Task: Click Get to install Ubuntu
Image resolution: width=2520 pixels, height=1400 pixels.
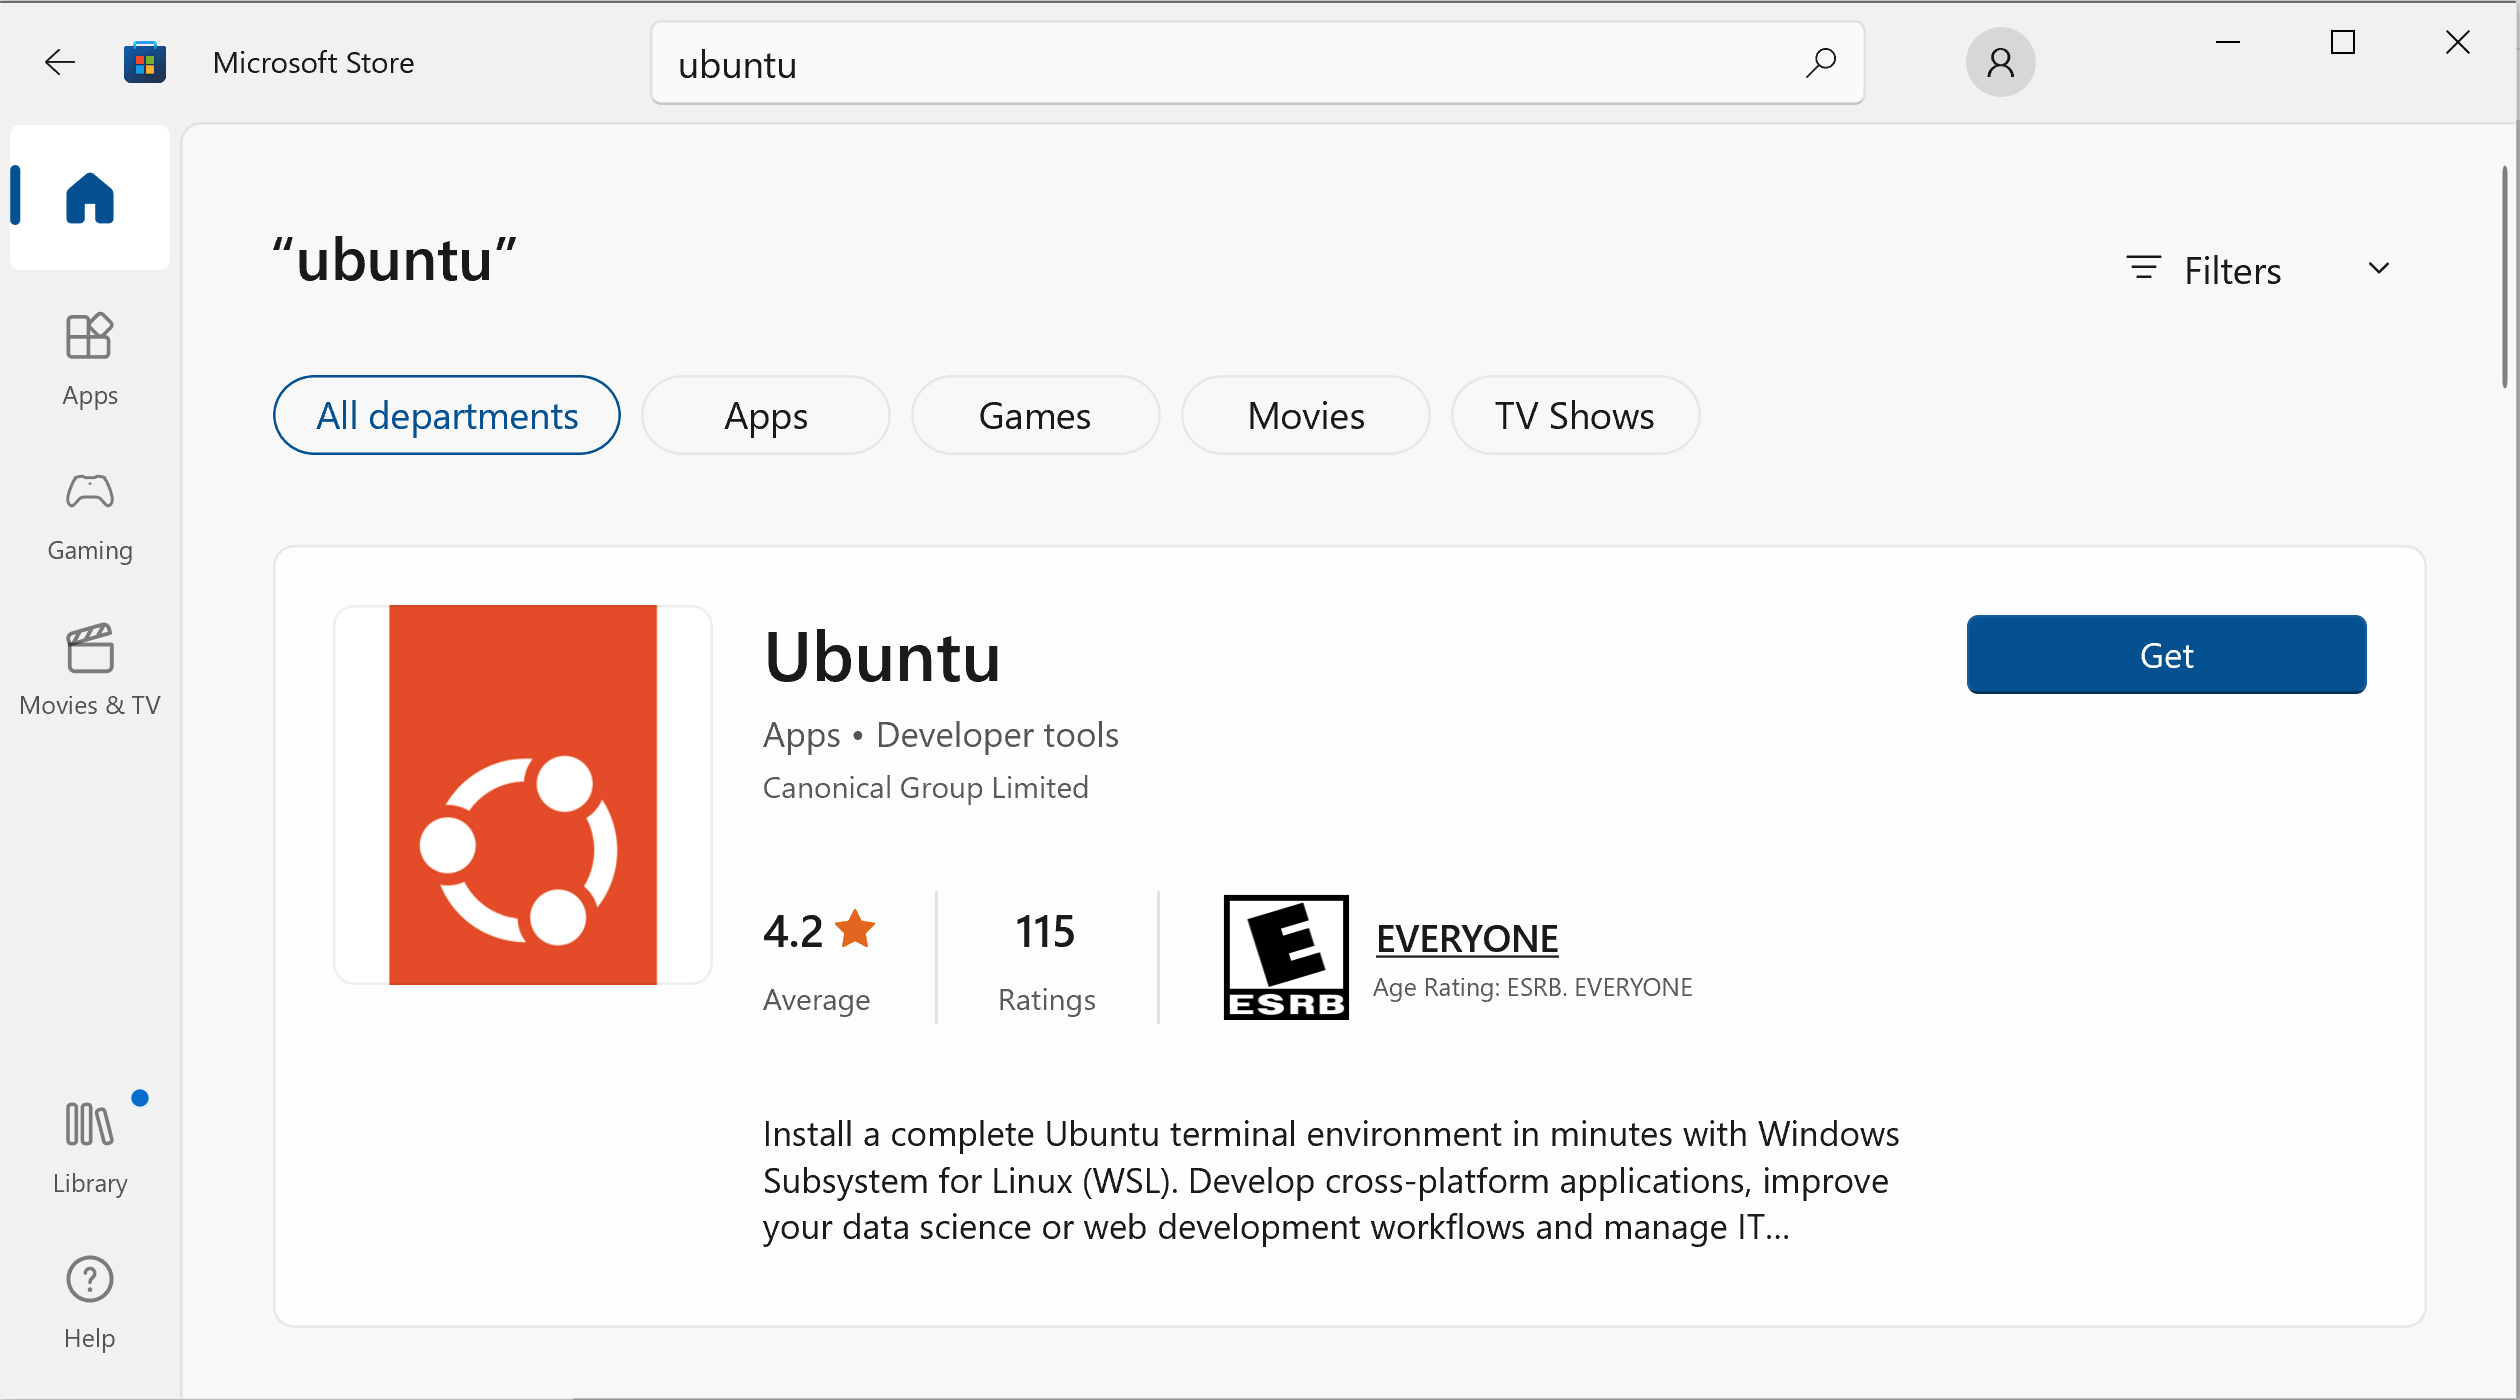Action: 2166,655
